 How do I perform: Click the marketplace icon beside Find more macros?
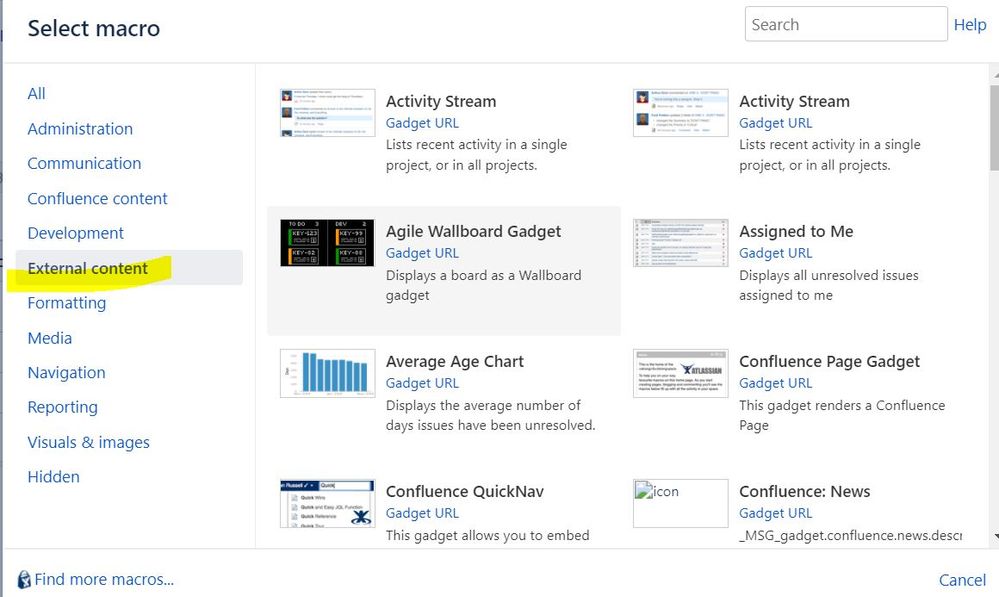point(24,579)
